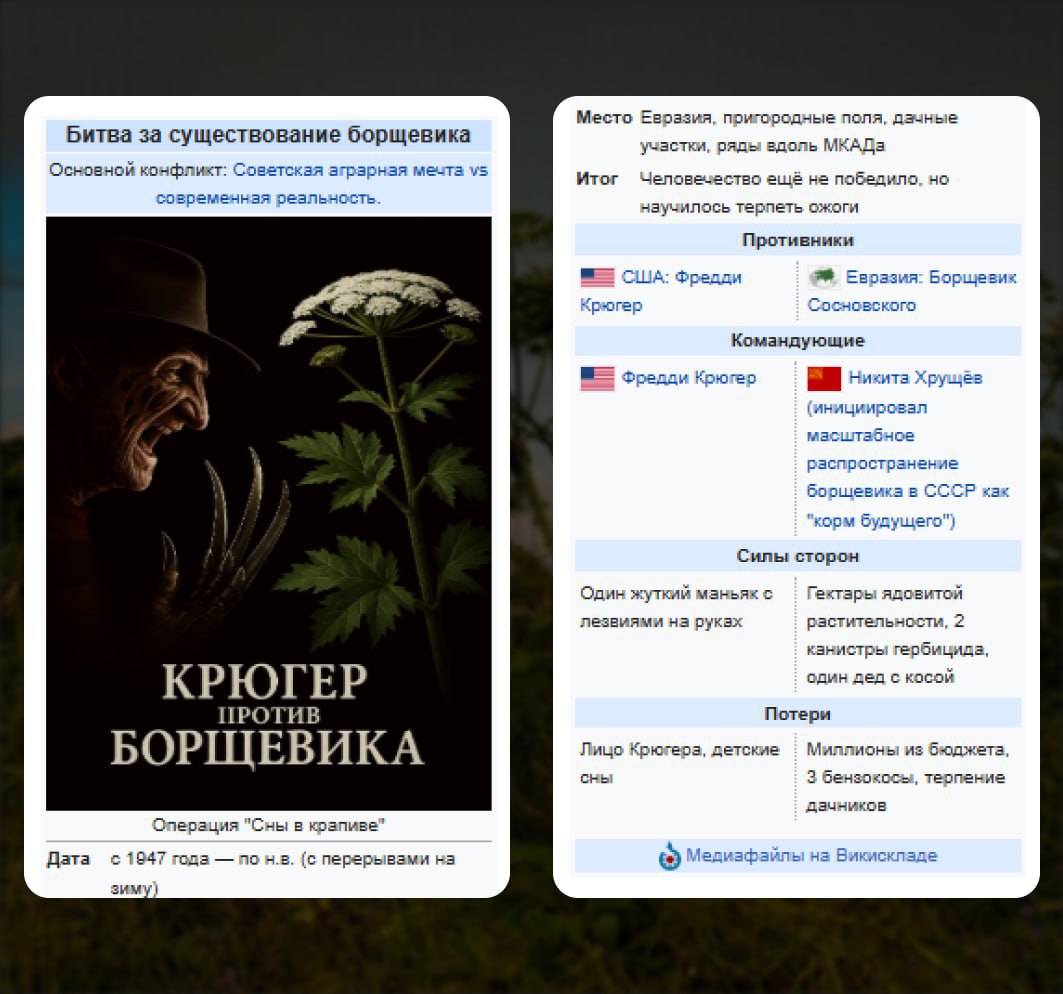
Task: Click the text 'Евразия, пригородные поля, дачные участки'
Action: 799,132
